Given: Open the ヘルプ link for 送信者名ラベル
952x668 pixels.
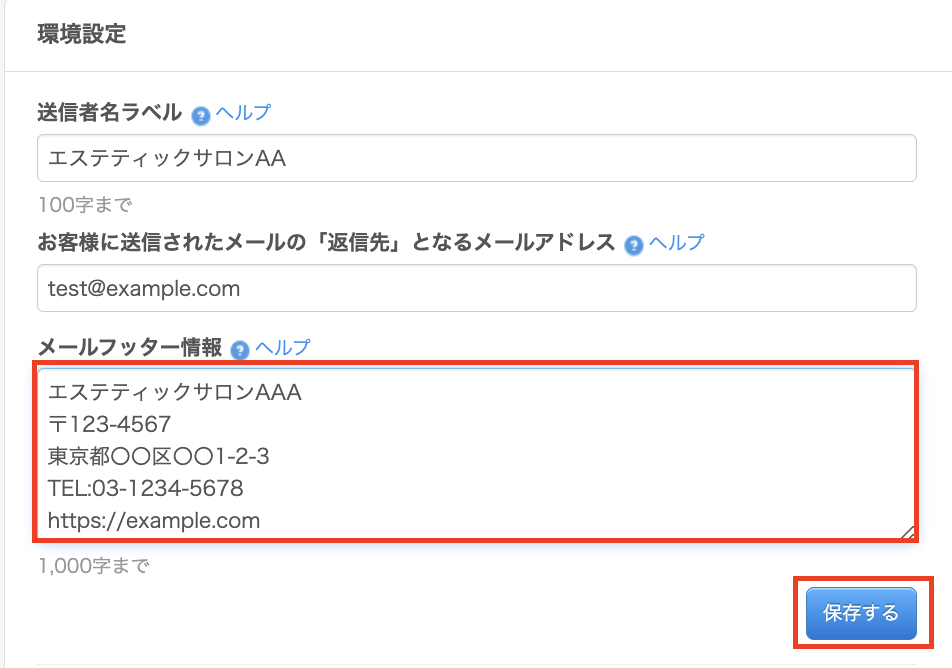Looking at the screenshot, I should [243, 113].
